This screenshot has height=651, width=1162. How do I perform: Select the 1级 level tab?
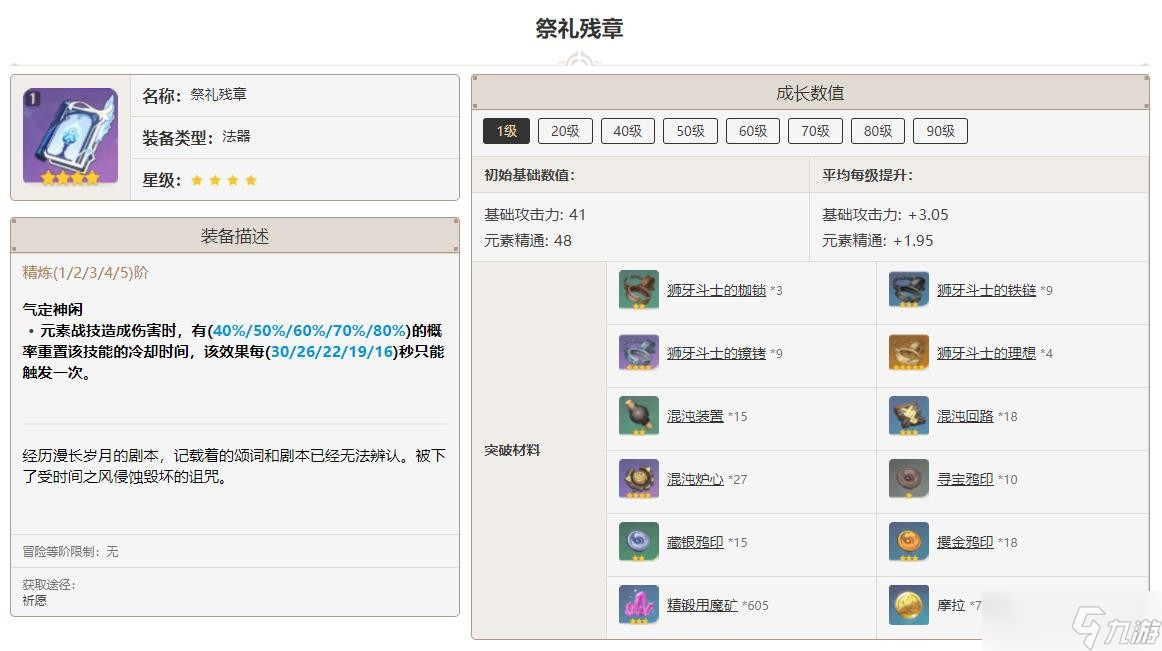click(506, 131)
